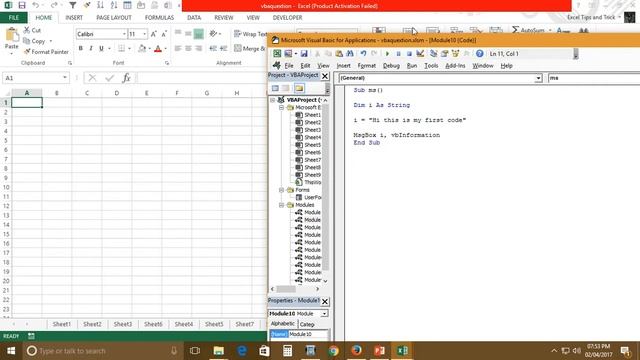
Task: Open the Module10 object dropdown in Properties panel
Action: 324,313
